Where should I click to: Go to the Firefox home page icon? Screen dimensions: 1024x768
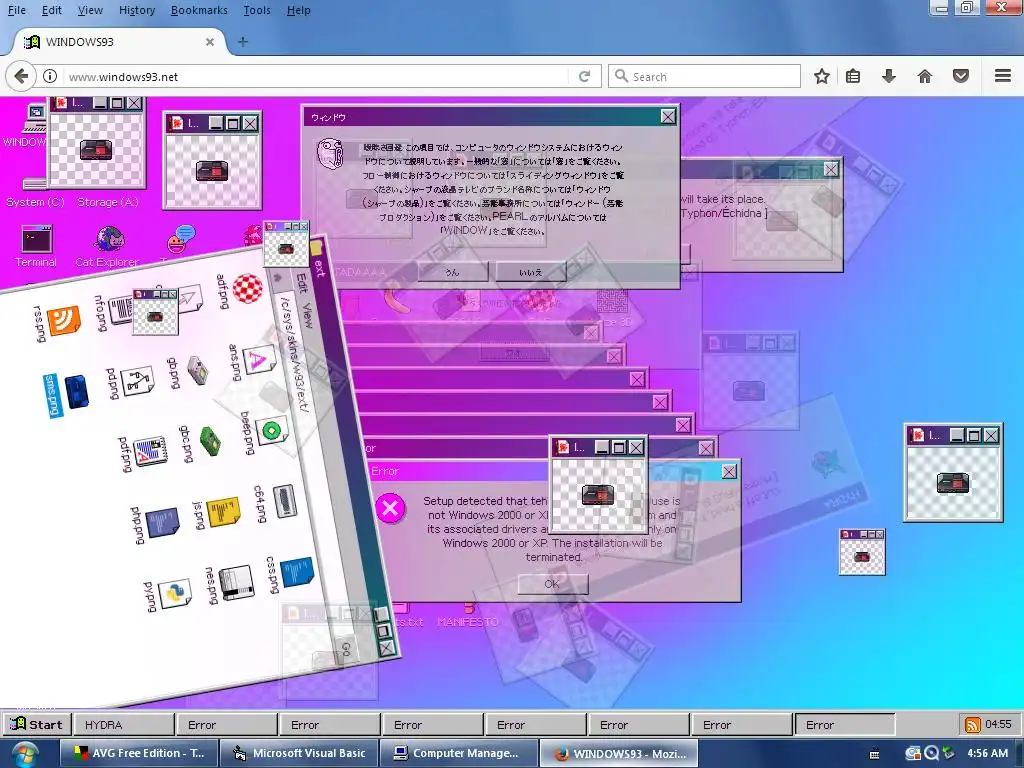pyautogui.click(x=925, y=76)
